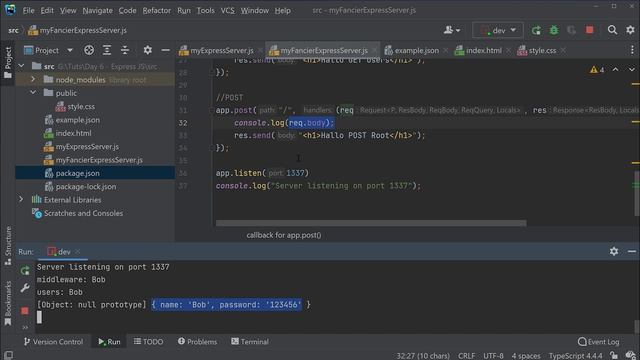The image size is (640, 360).
Task: Open the Window menu
Action: pos(254,10)
